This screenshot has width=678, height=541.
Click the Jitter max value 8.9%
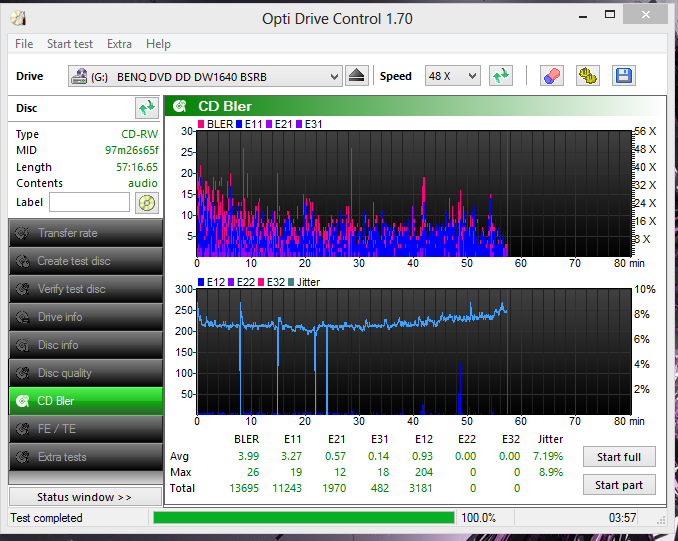[x=551, y=472]
